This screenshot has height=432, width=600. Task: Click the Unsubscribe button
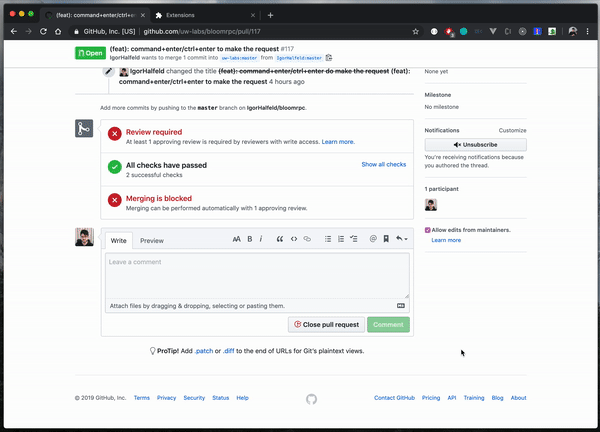pos(476,145)
